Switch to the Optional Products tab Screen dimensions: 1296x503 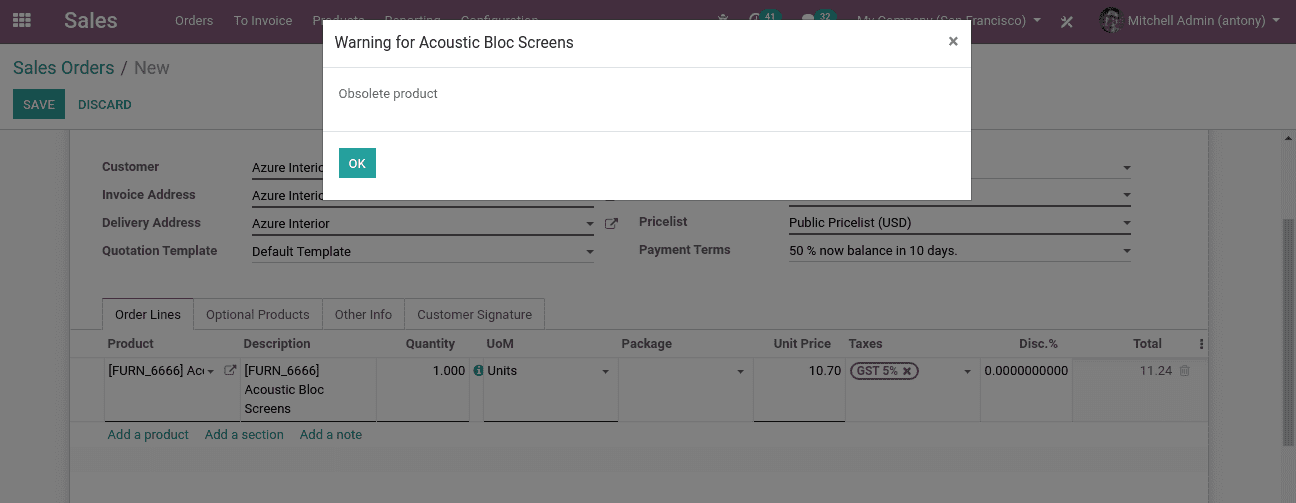(x=258, y=314)
